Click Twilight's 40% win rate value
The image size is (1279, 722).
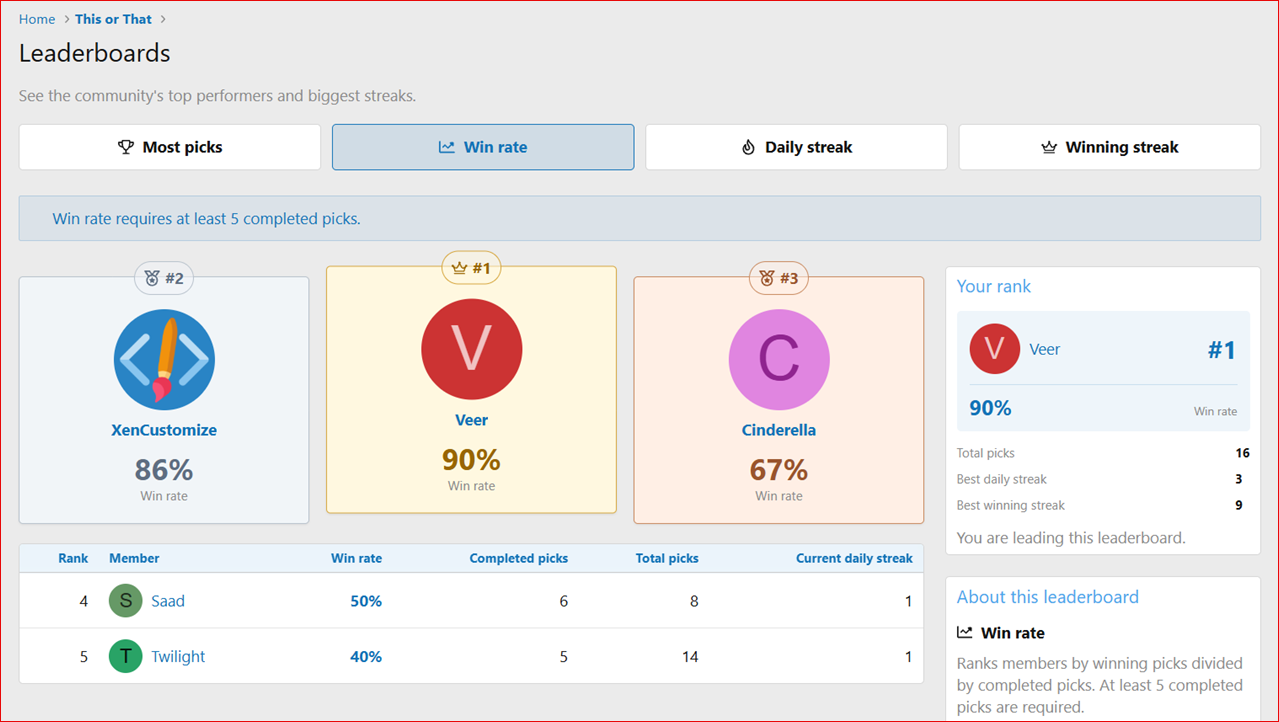tap(366, 657)
